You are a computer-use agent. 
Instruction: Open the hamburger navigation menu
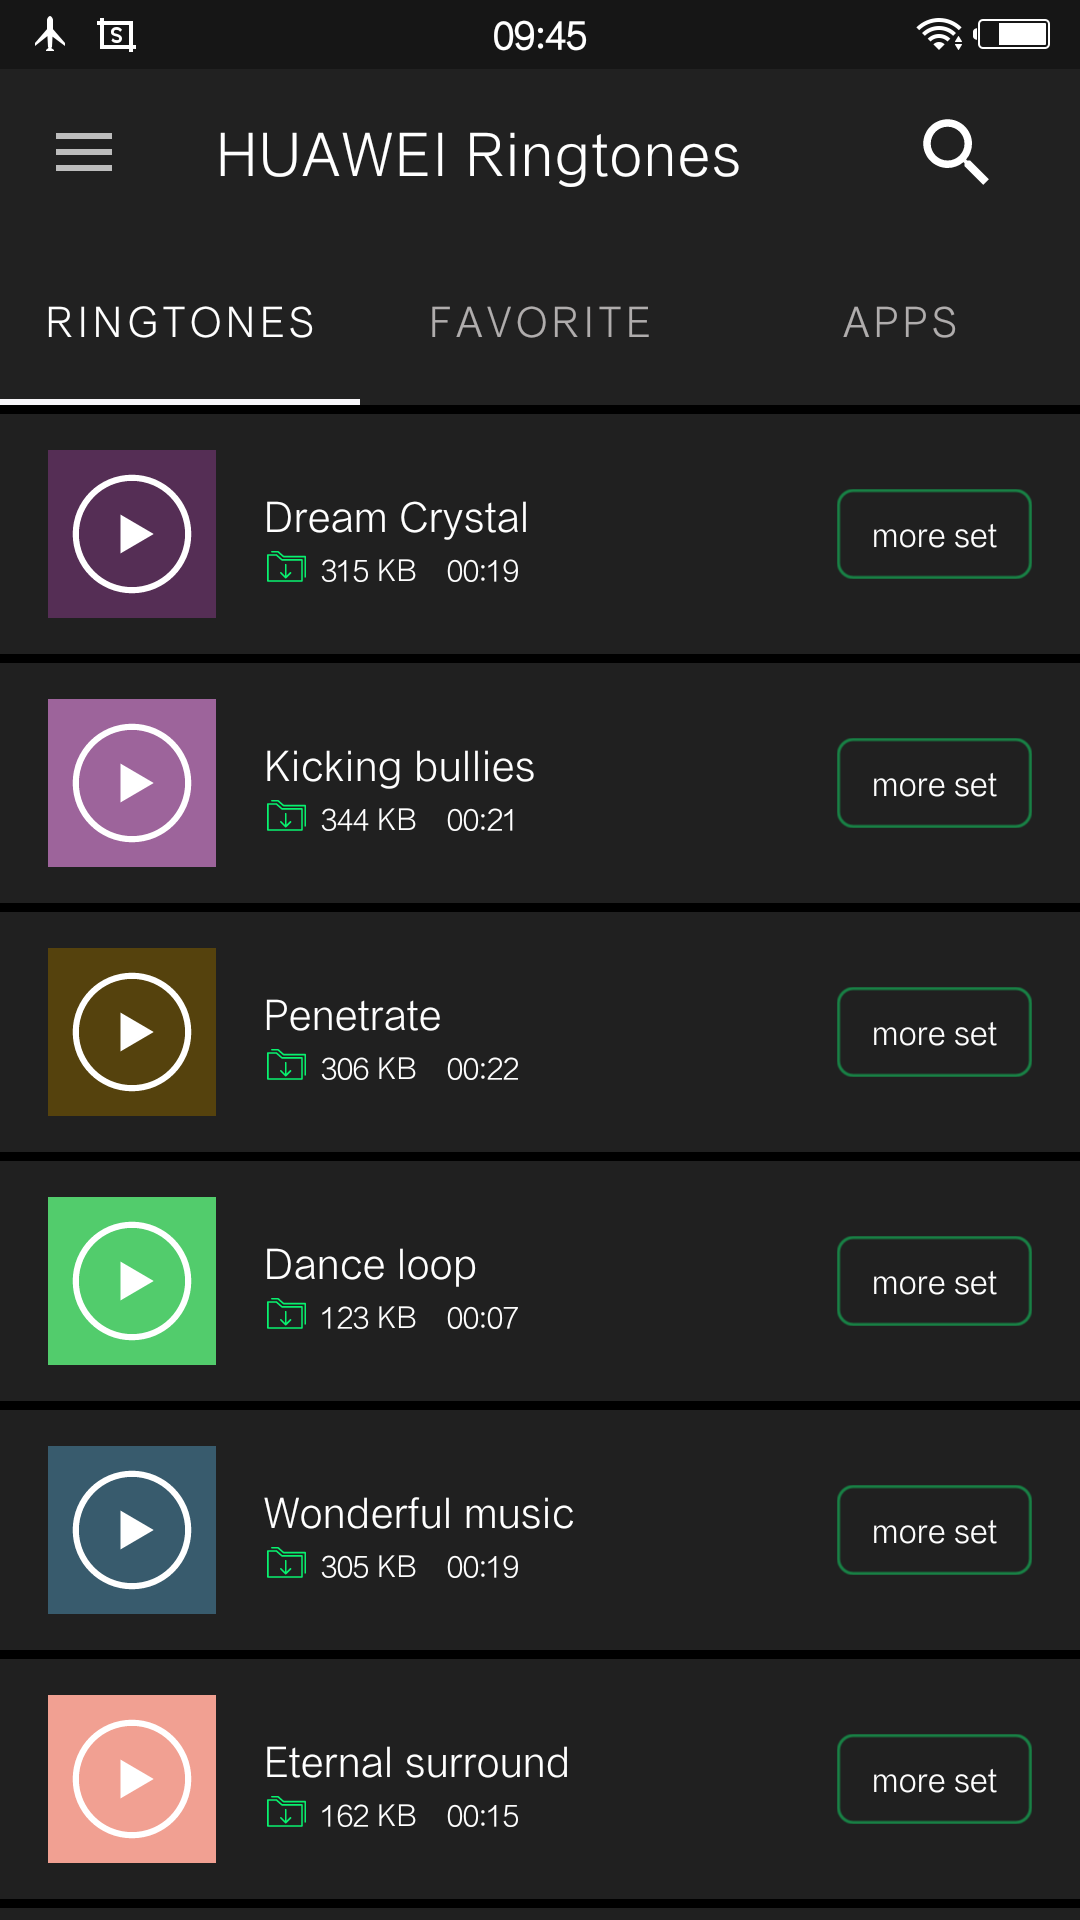84,153
